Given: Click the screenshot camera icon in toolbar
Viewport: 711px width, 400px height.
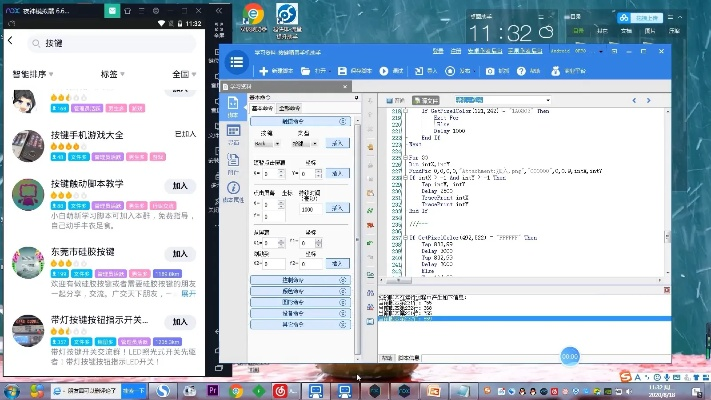Looking at the screenshot, I should click(x=490, y=71).
